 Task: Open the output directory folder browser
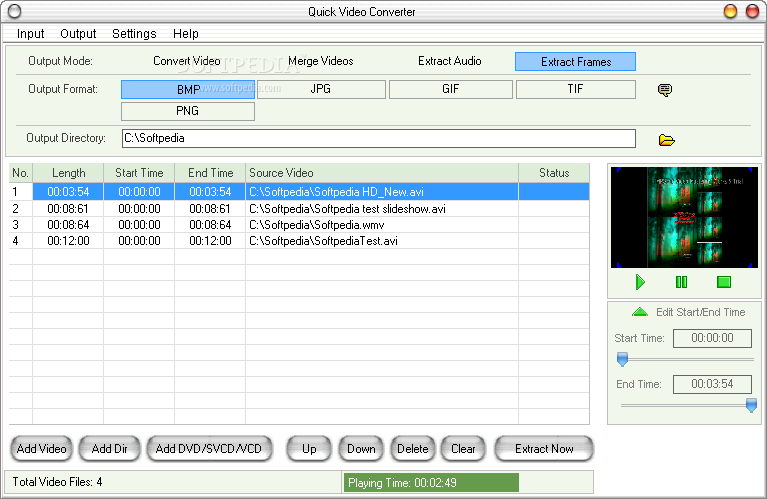(666, 140)
